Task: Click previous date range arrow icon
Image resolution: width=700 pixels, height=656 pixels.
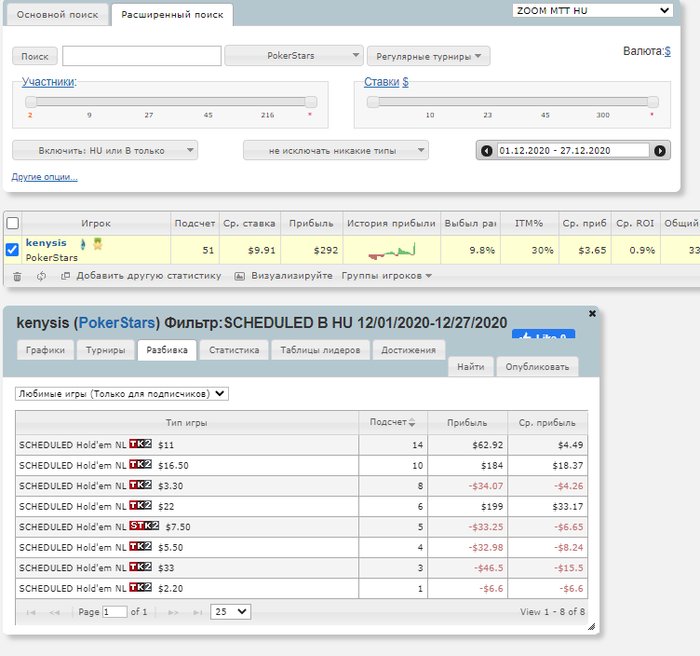Action: (487, 151)
